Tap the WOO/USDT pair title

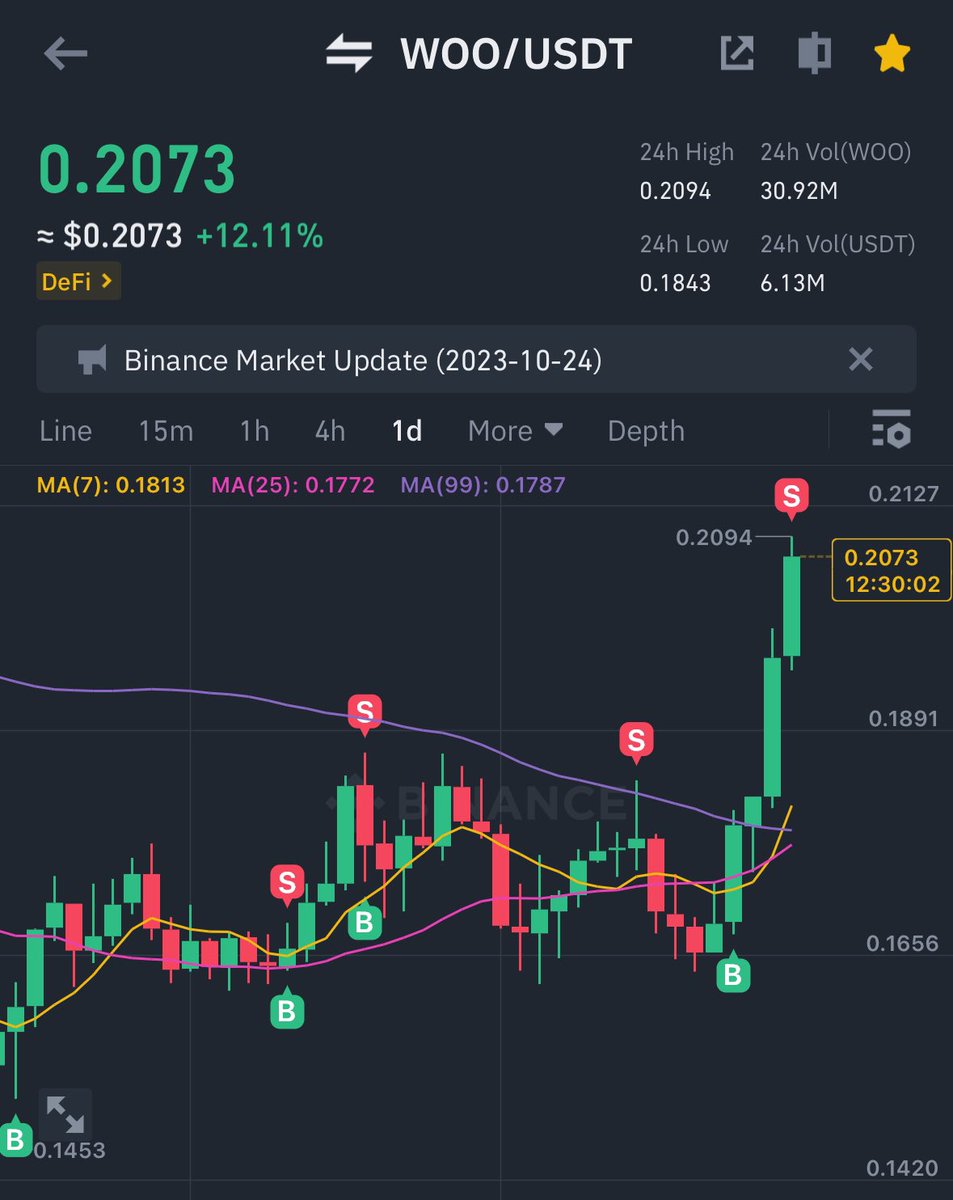click(x=516, y=54)
